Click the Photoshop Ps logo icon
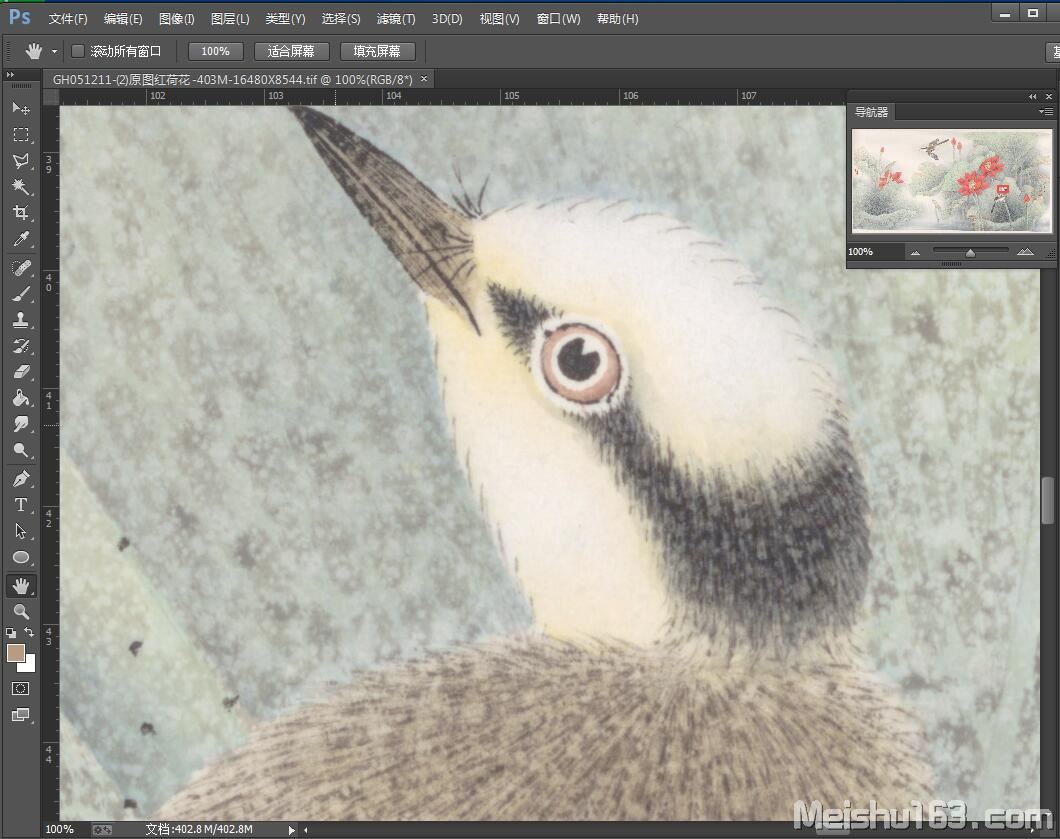The image size is (1060, 839). click(20, 17)
